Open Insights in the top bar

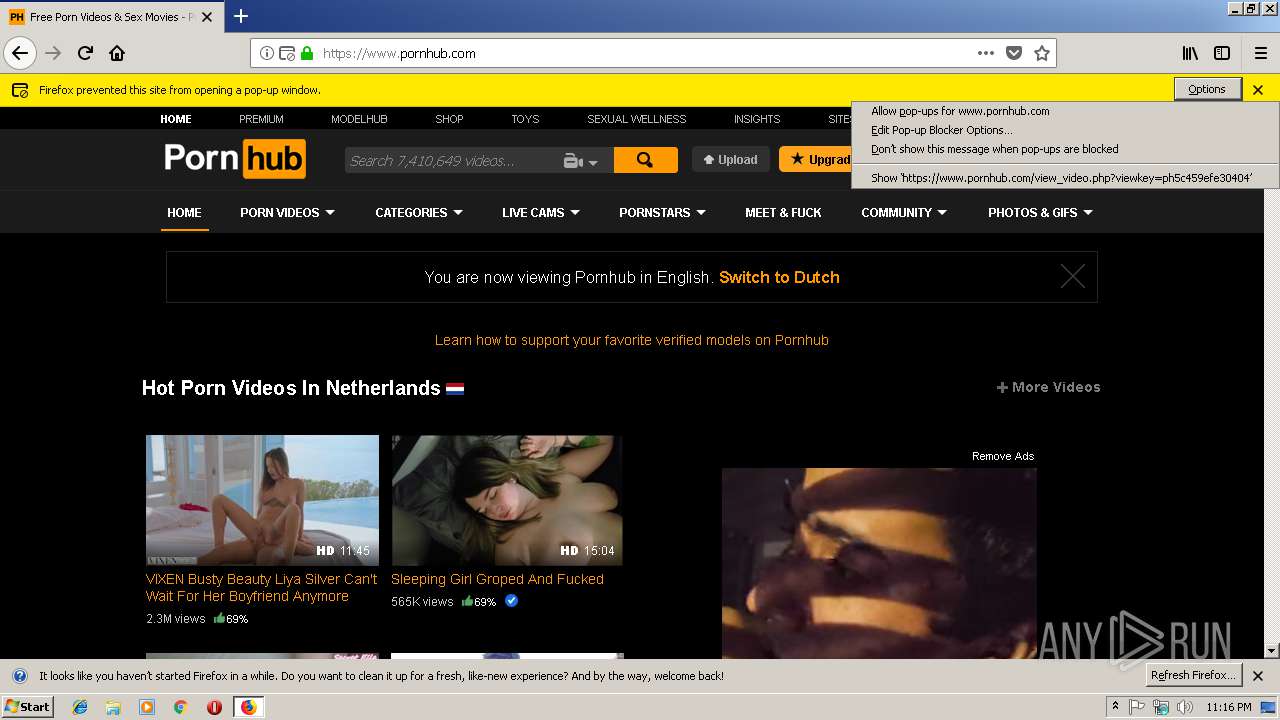(757, 119)
